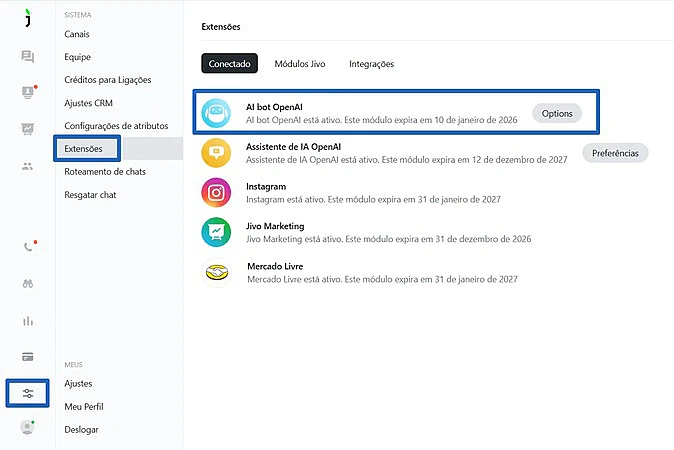Click text 'expira em 10 de janeiro de 2026'
674x450 pixels.
point(456,120)
